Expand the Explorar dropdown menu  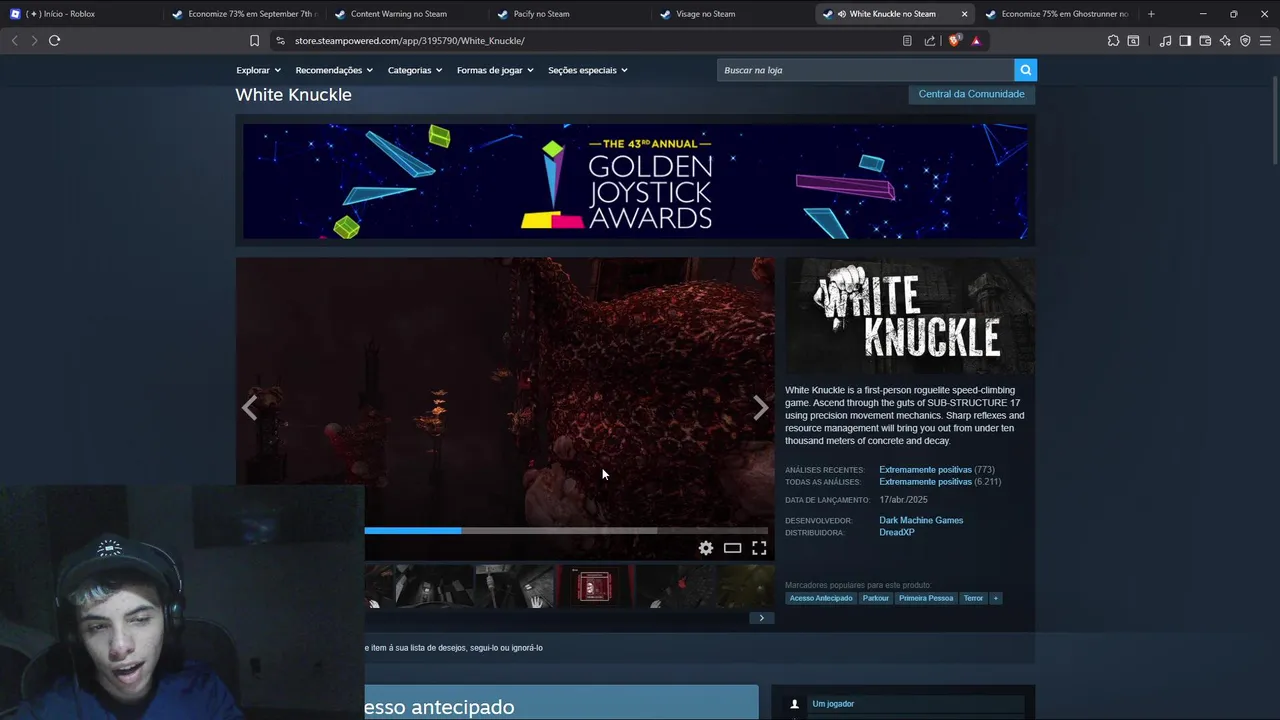(x=258, y=70)
